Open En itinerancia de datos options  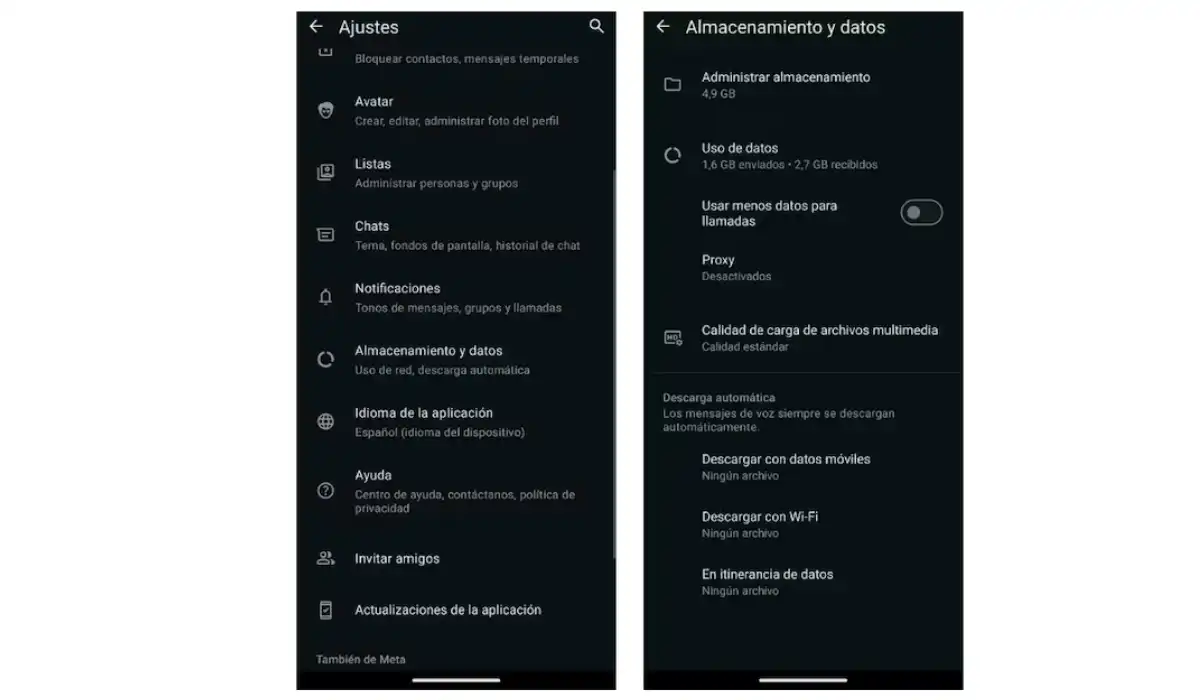(803, 581)
